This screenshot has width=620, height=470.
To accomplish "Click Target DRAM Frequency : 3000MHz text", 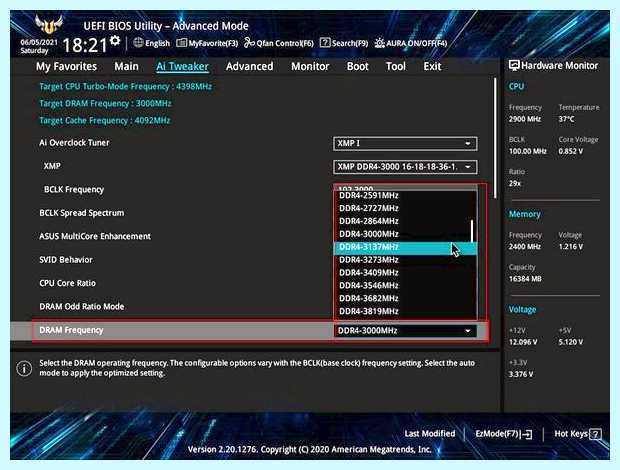I will tap(105, 104).
